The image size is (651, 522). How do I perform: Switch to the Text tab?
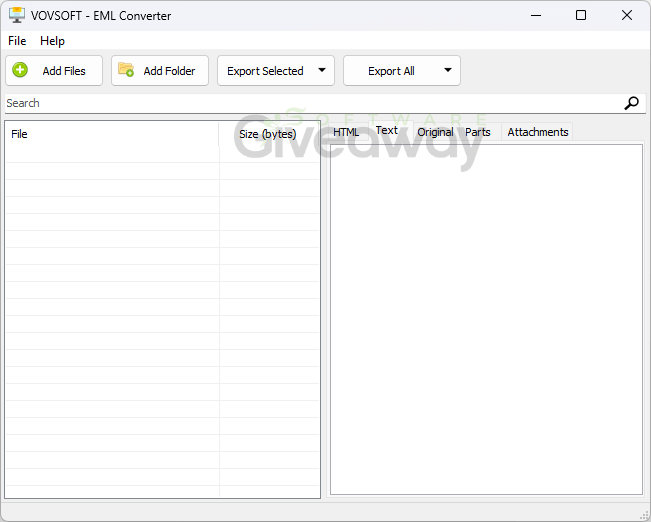(387, 130)
